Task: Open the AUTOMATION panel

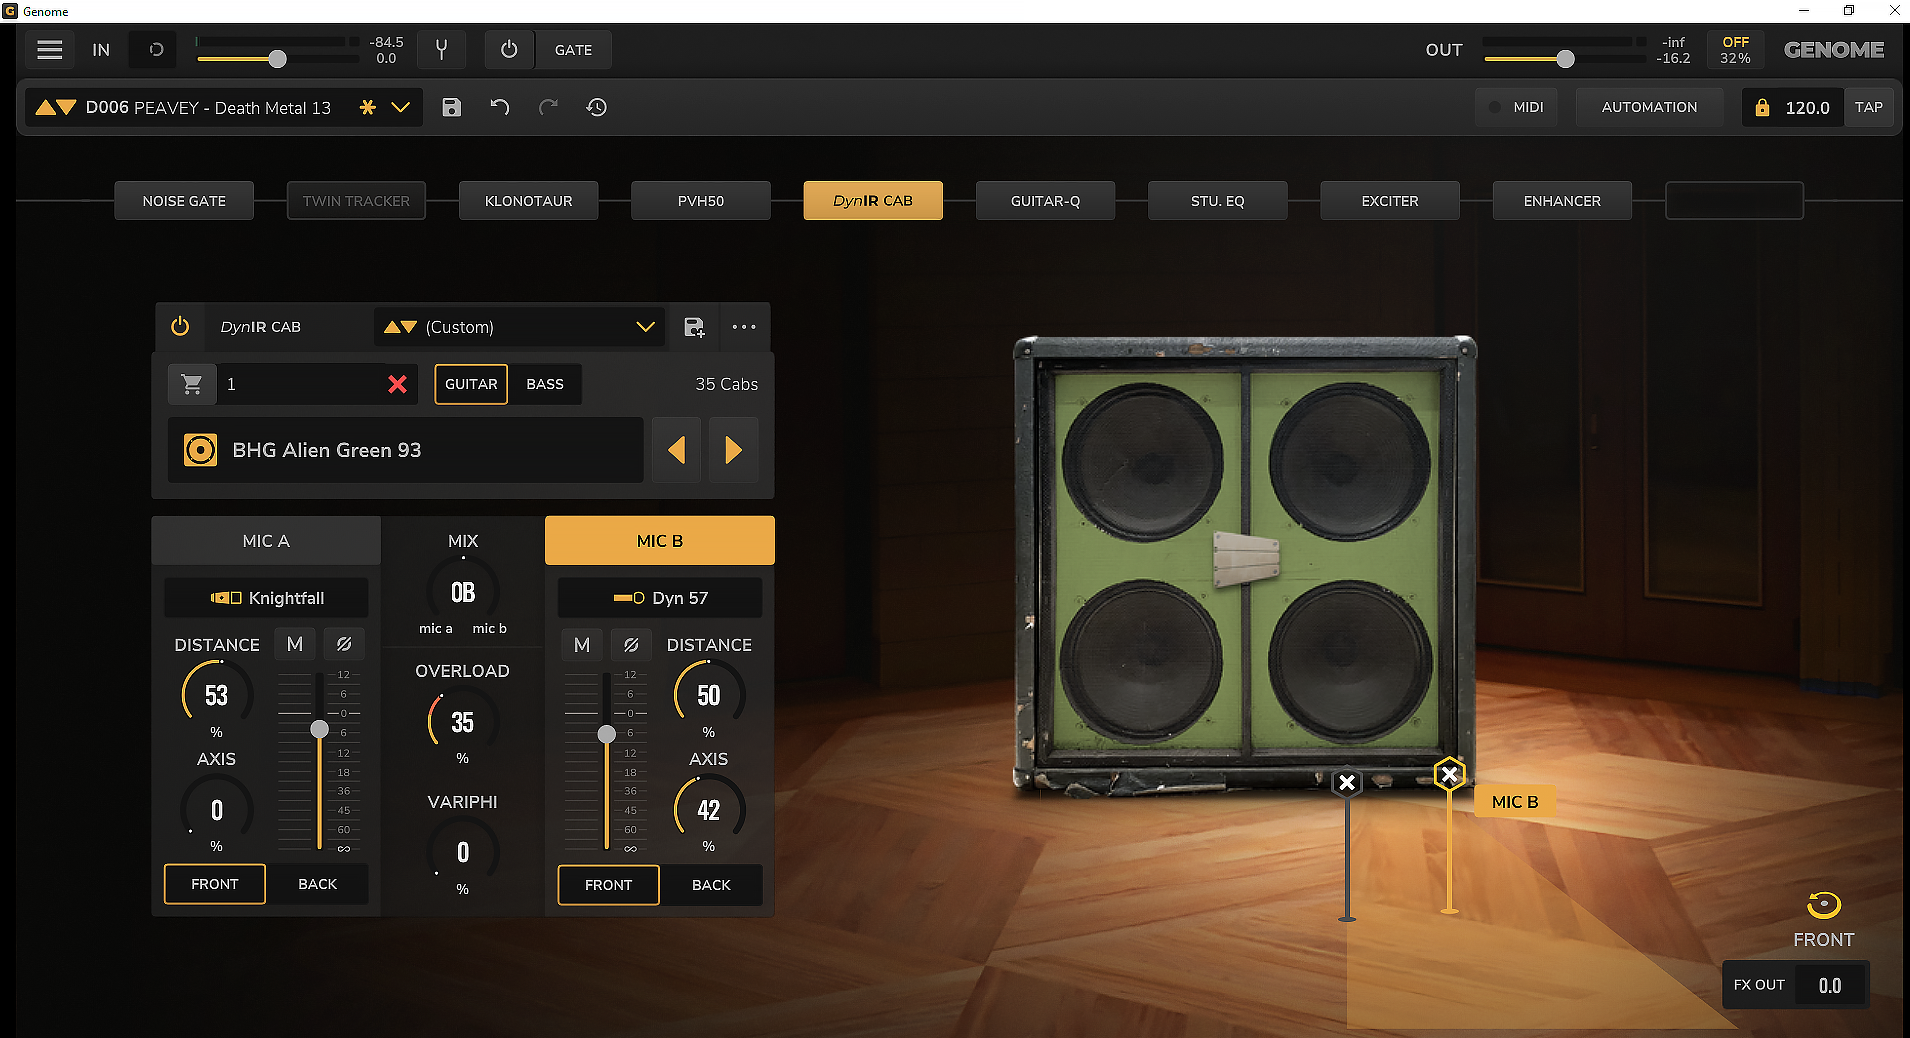Action: coord(1649,107)
